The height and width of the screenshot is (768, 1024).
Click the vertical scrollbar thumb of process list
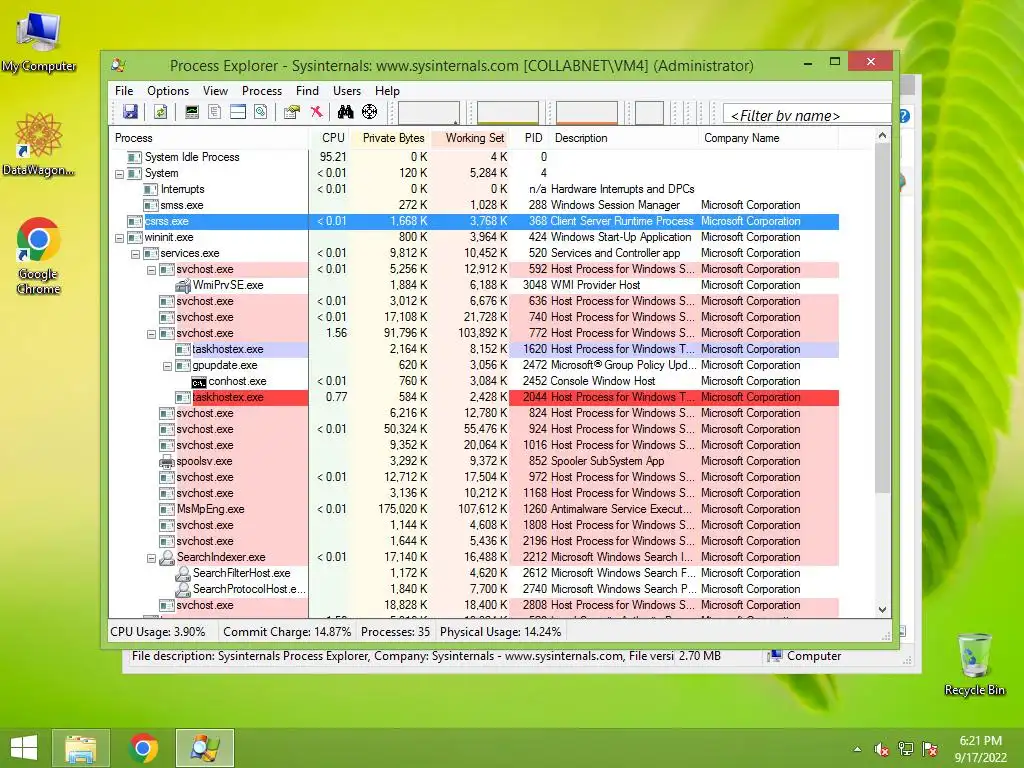coord(882,319)
